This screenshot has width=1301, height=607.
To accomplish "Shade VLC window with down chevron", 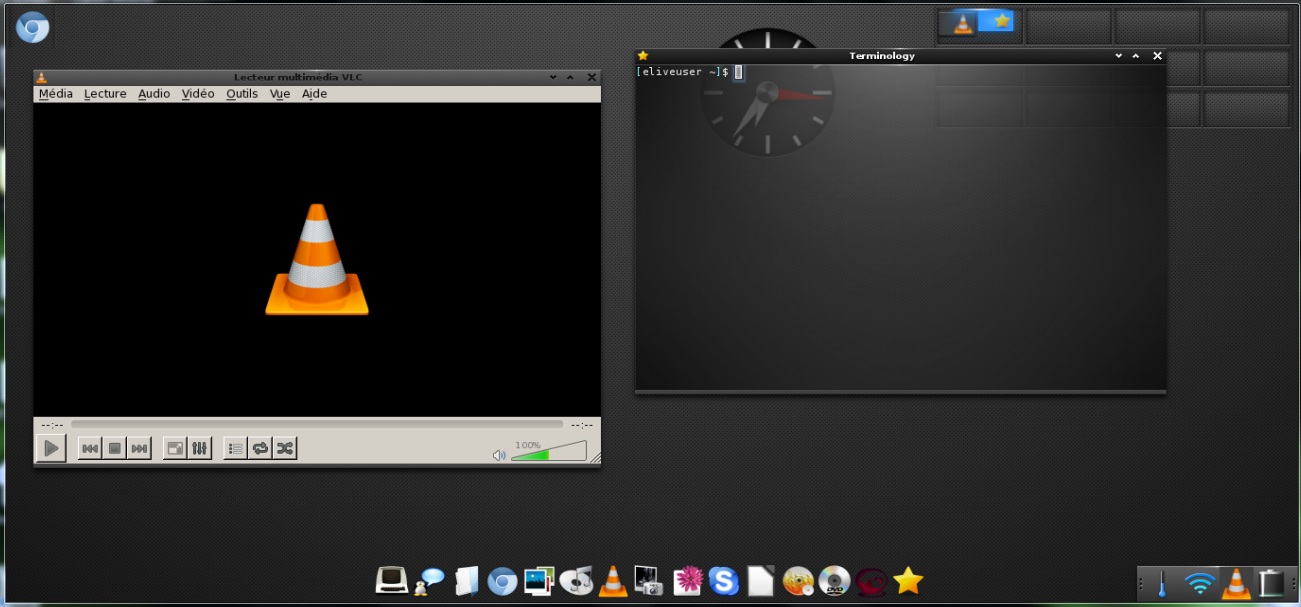I will coord(553,77).
